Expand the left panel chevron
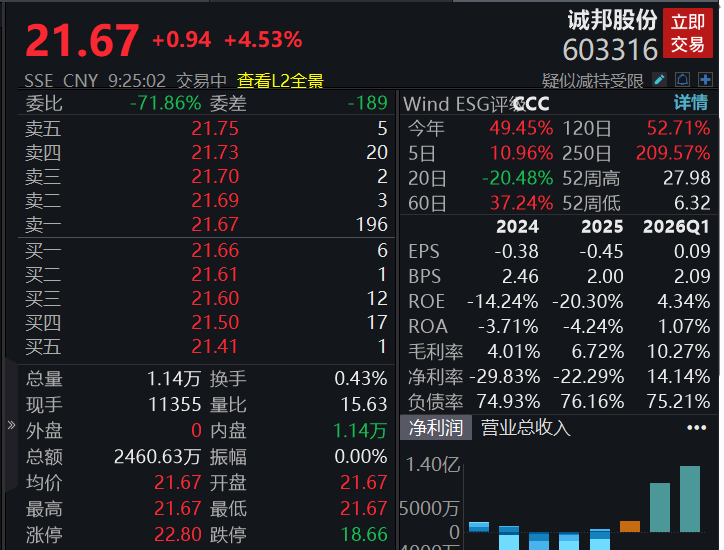Screen dimensions: 724x550 coord(11,425)
